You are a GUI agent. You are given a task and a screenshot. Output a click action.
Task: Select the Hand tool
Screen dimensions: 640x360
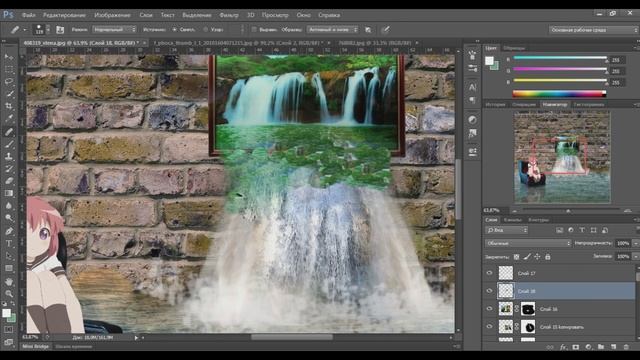(x=9, y=281)
